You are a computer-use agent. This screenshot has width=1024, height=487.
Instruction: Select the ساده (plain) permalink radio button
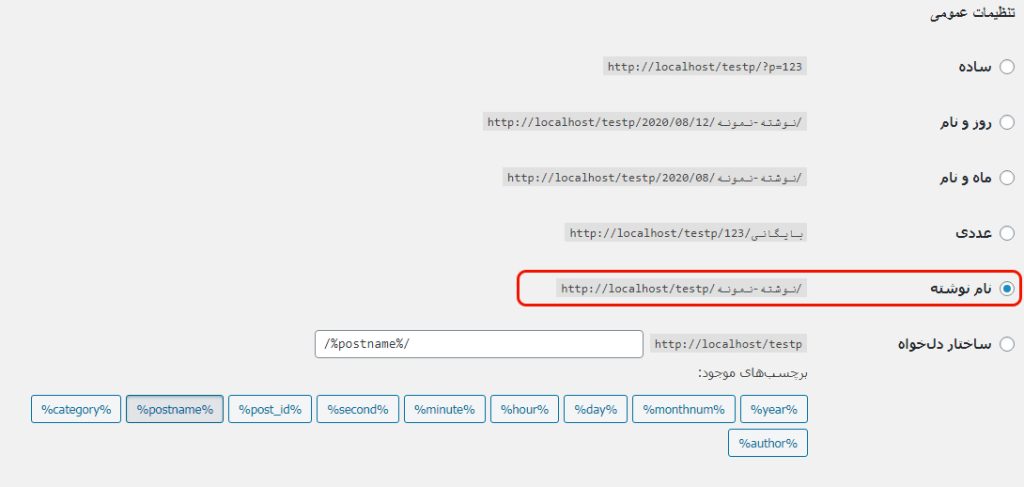coord(1006,67)
